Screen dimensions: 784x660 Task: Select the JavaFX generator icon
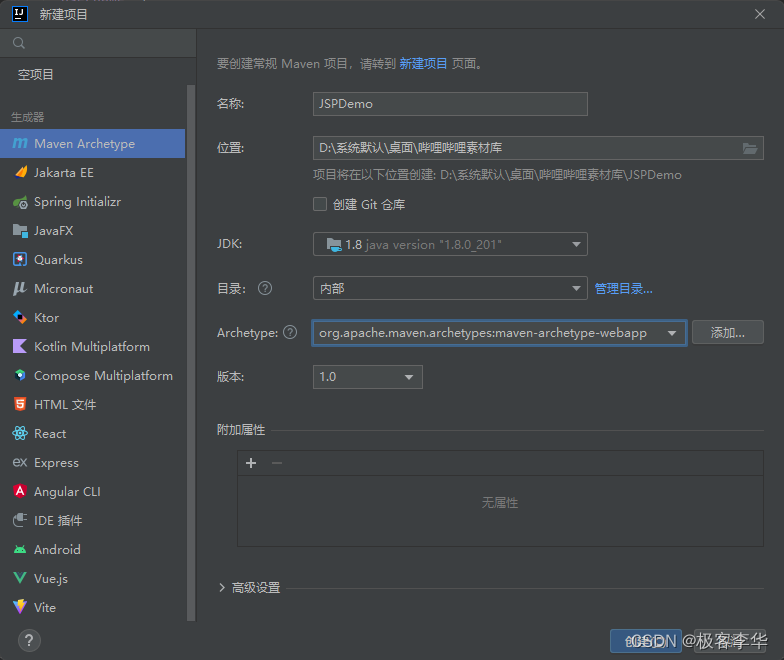coord(20,230)
